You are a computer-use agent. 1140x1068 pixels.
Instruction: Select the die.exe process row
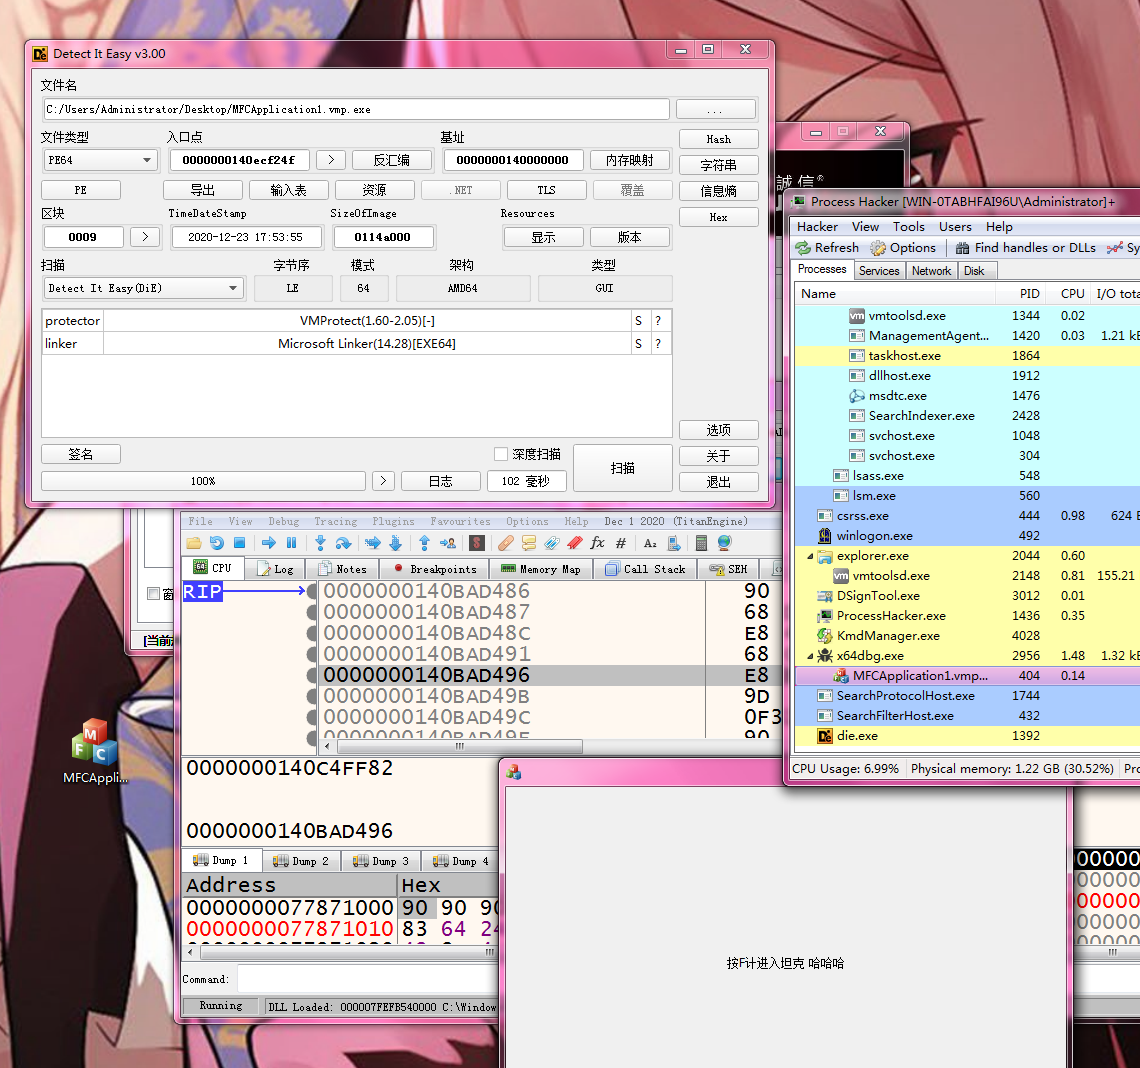(967, 736)
